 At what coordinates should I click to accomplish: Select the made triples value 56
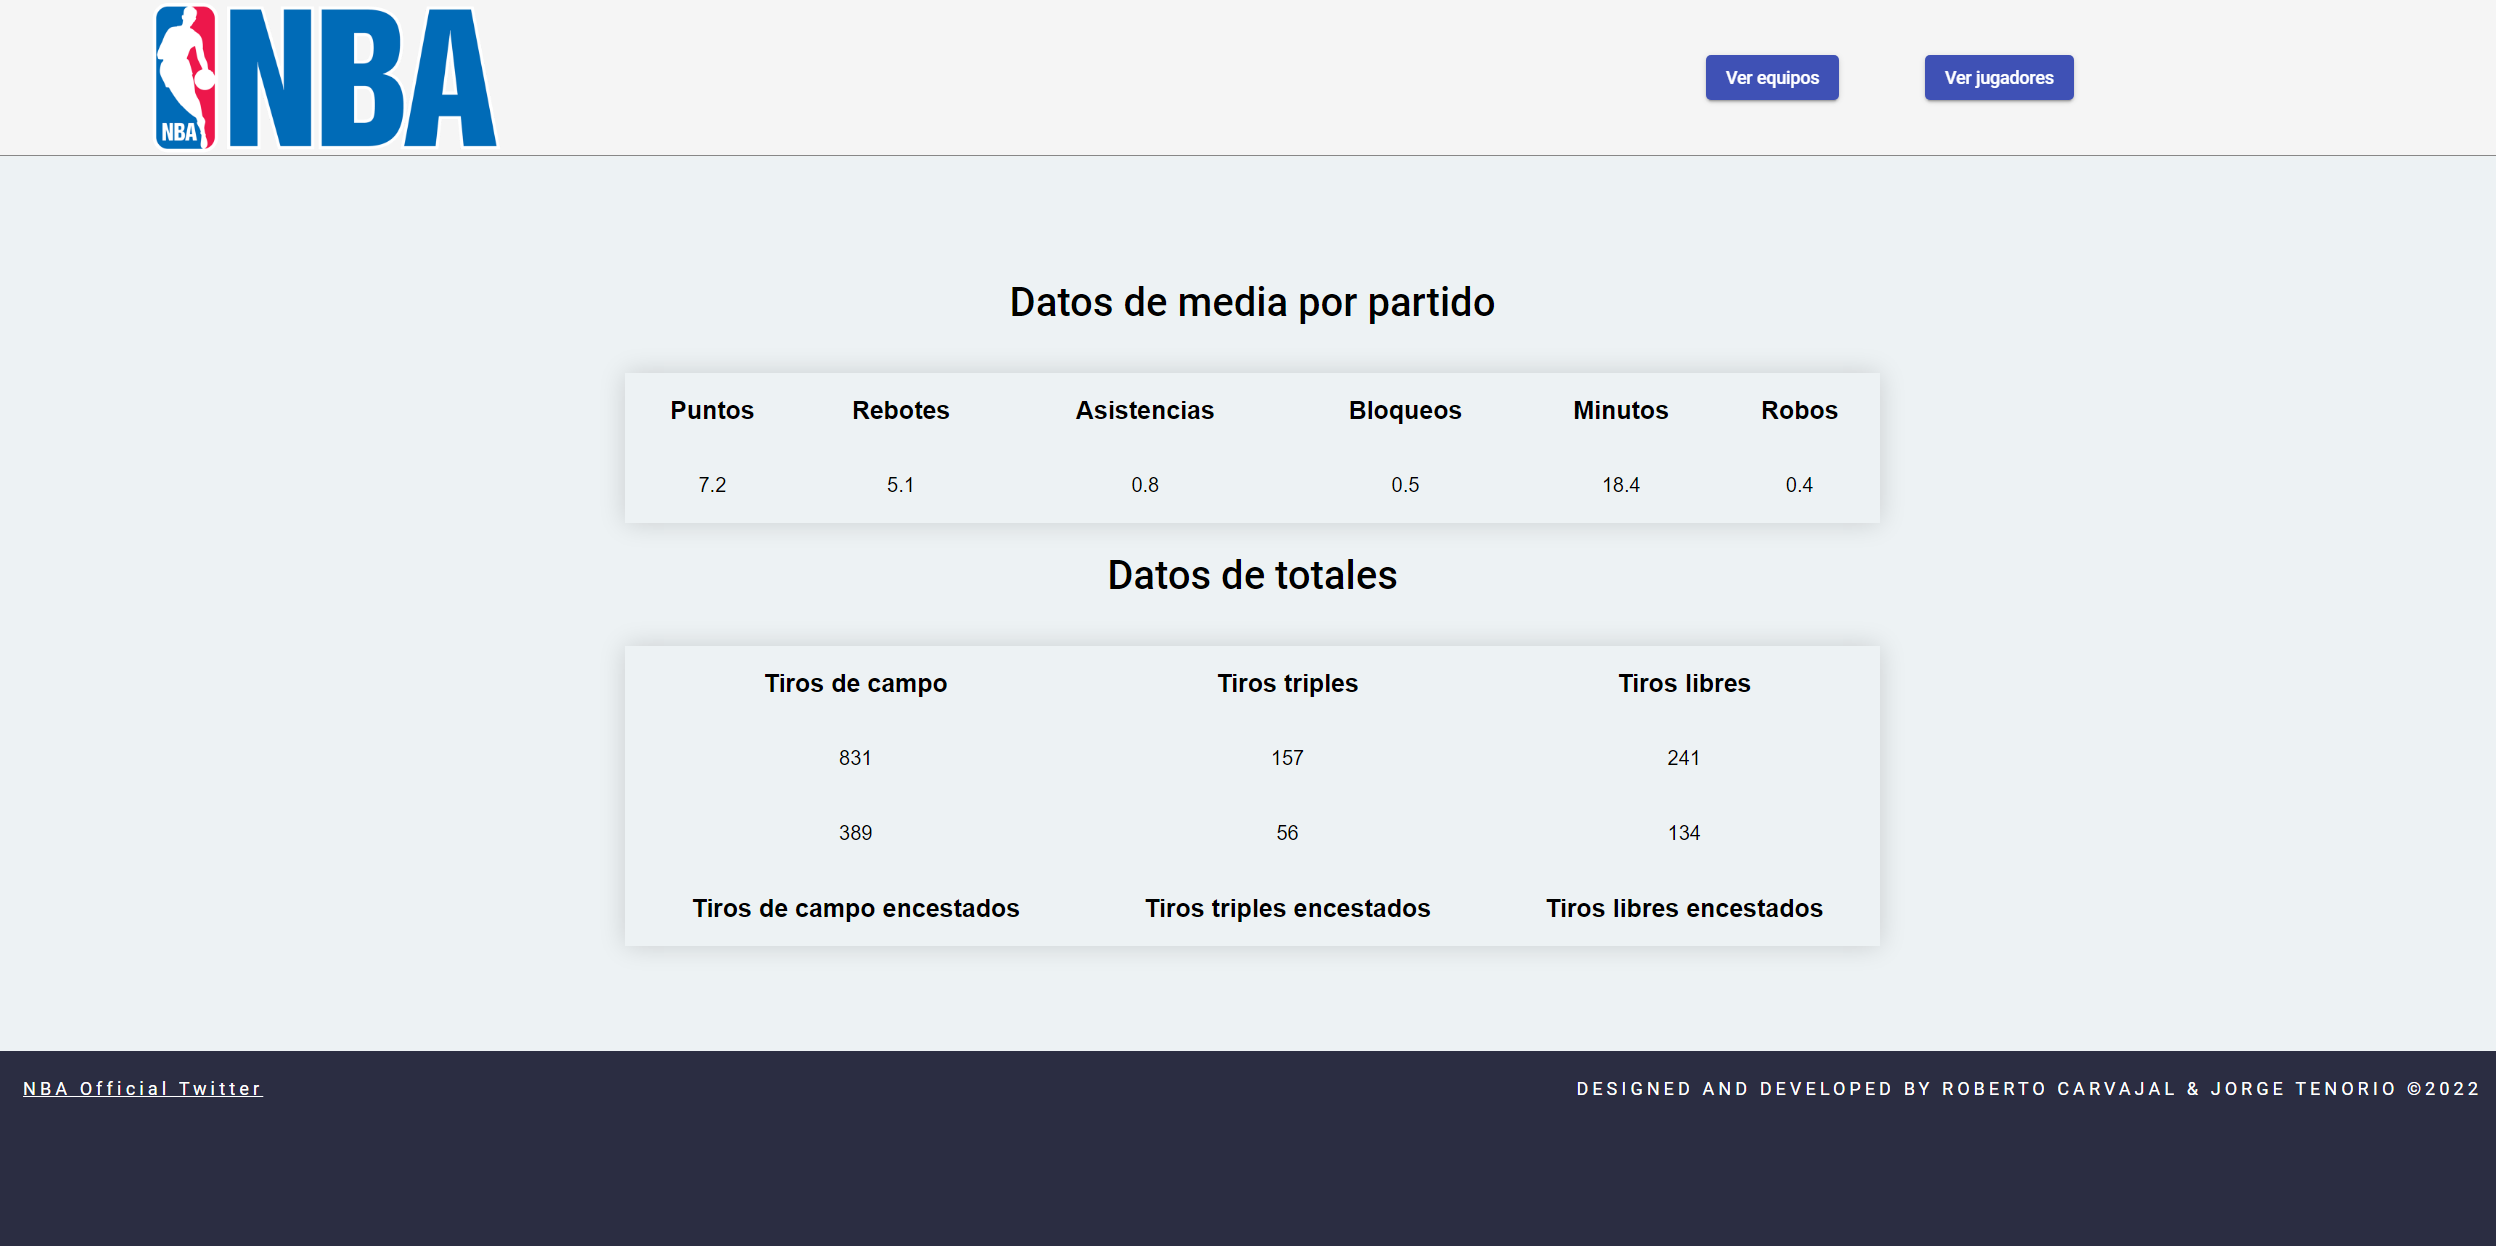[1288, 833]
